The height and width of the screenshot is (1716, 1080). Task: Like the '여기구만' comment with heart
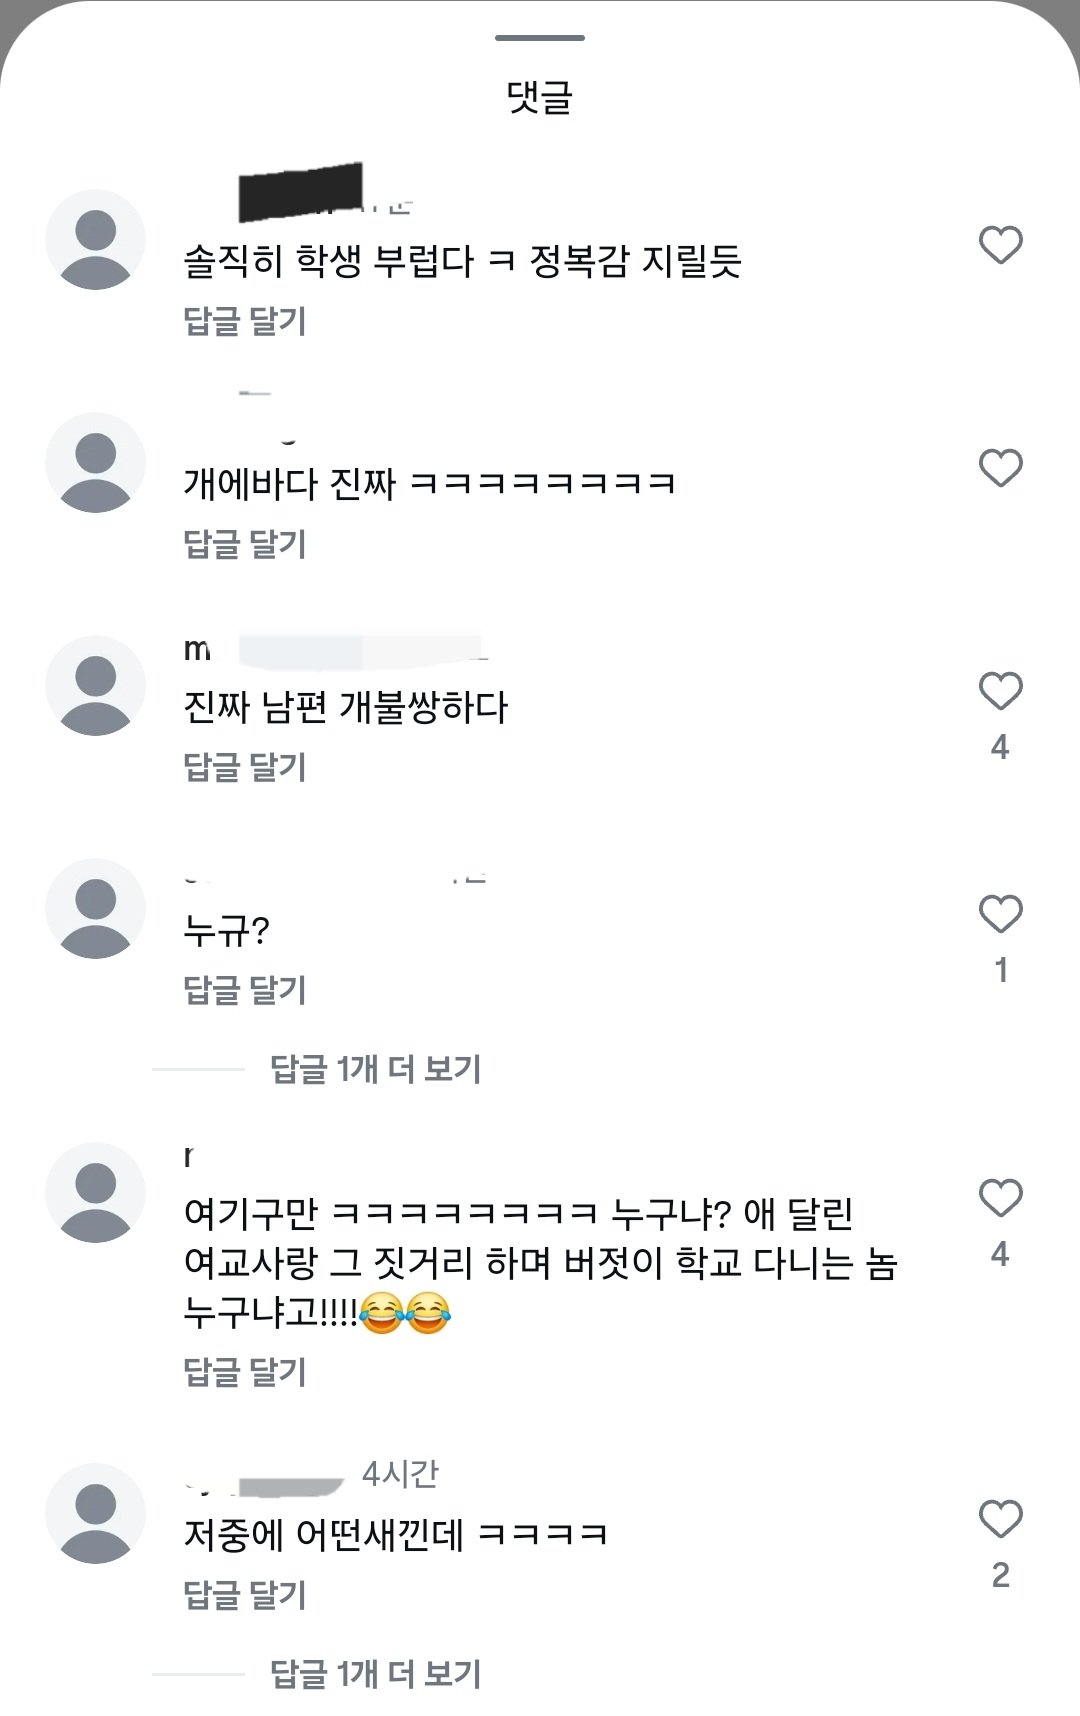(1000, 1198)
